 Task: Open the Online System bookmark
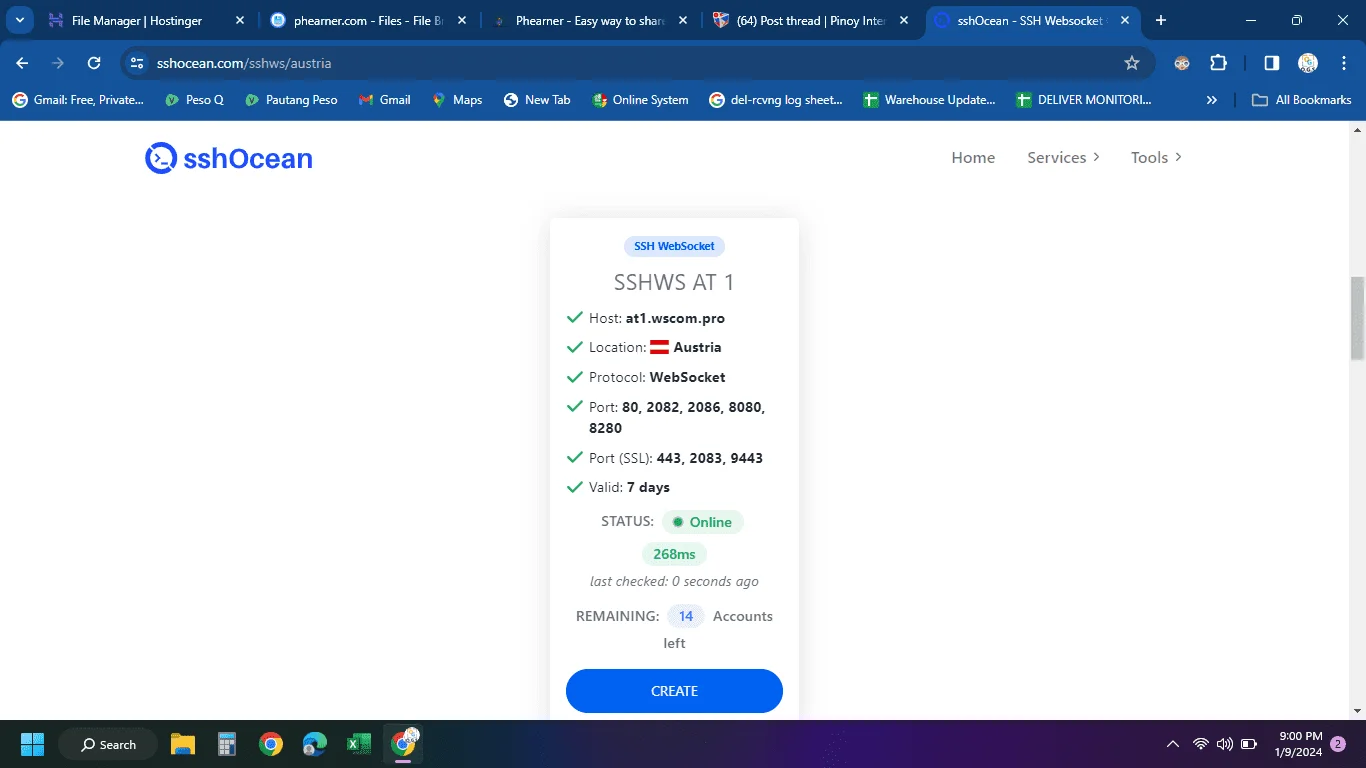click(x=640, y=100)
